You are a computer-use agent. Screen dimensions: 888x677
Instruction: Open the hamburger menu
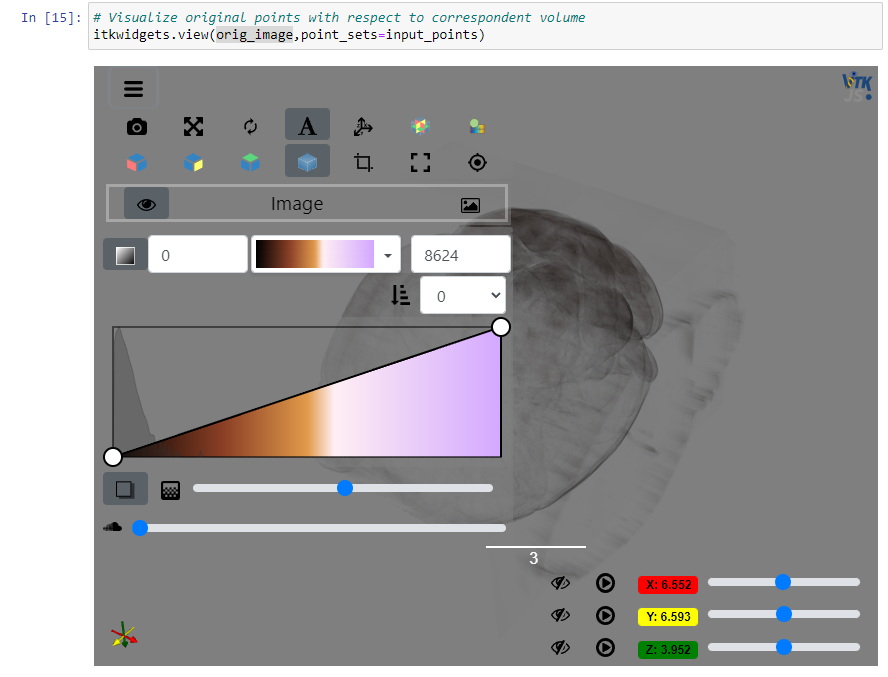click(133, 89)
